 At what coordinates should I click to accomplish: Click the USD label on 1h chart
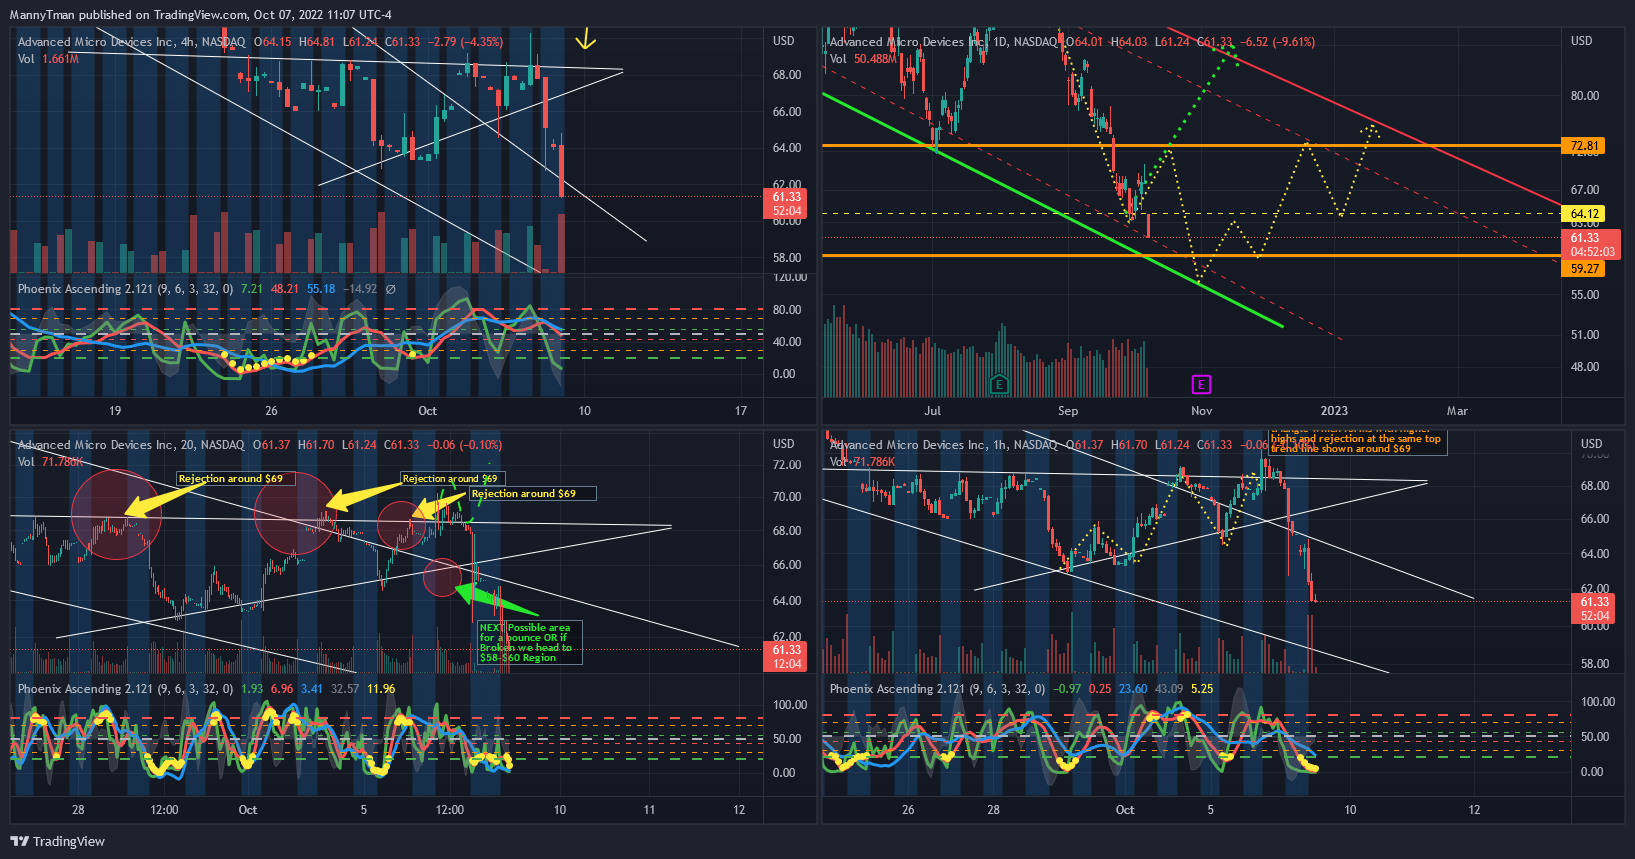tap(1591, 444)
